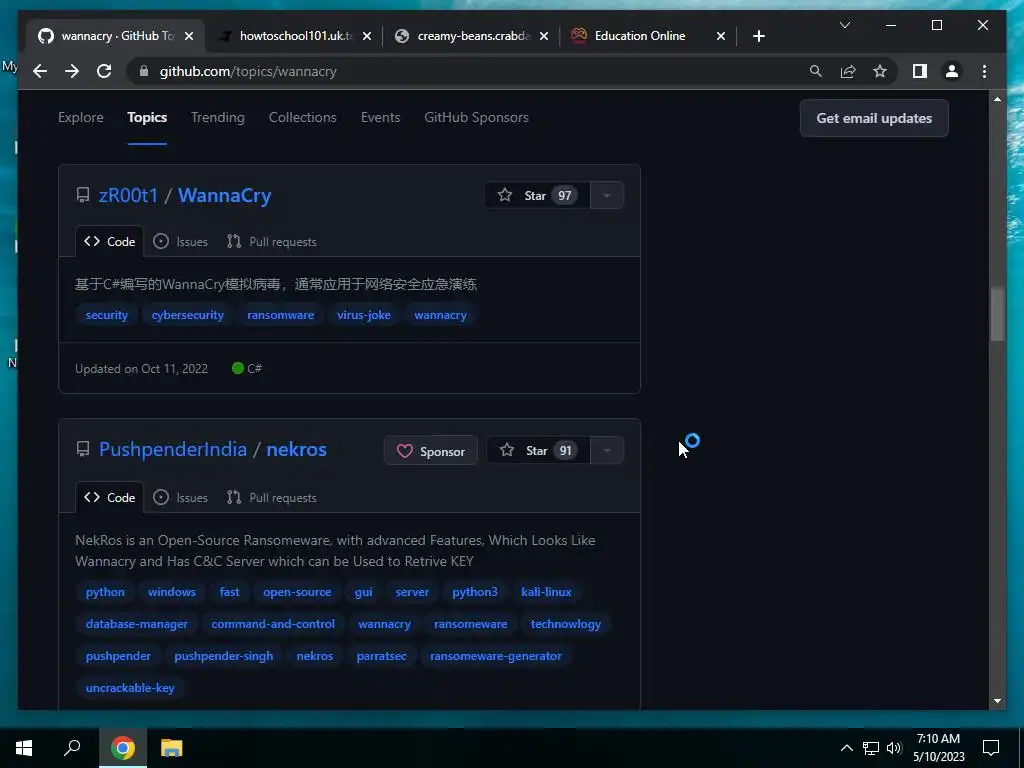Image resolution: width=1024 pixels, height=768 pixels.
Task: Expand the star list dropdown for nekros
Action: [x=607, y=451]
